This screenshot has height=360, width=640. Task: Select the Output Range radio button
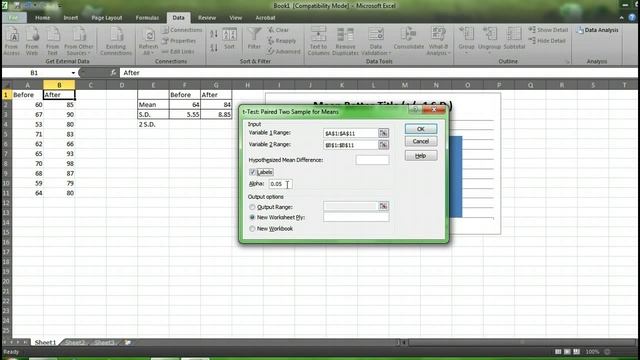pyautogui.click(x=252, y=207)
